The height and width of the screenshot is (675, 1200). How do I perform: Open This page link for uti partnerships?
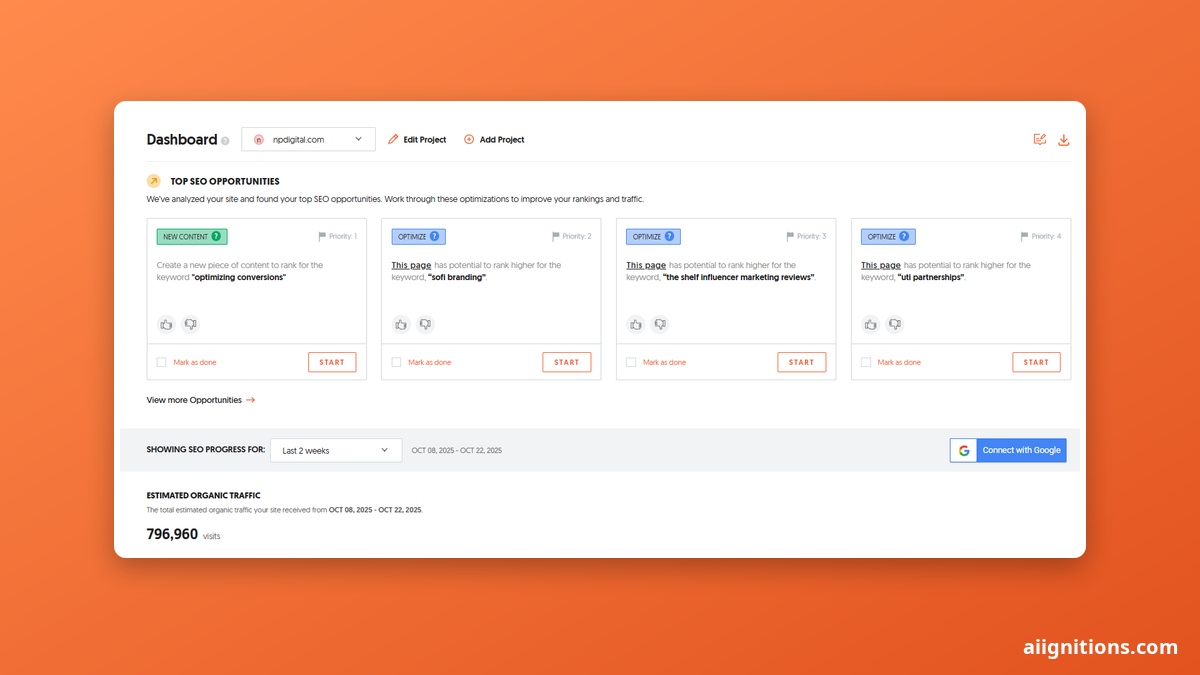tap(881, 265)
